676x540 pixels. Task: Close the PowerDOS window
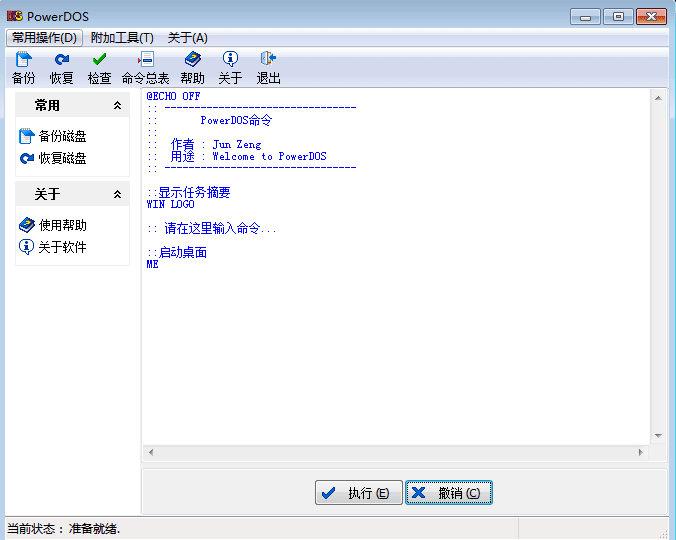pyautogui.click(x=651, y=17)
